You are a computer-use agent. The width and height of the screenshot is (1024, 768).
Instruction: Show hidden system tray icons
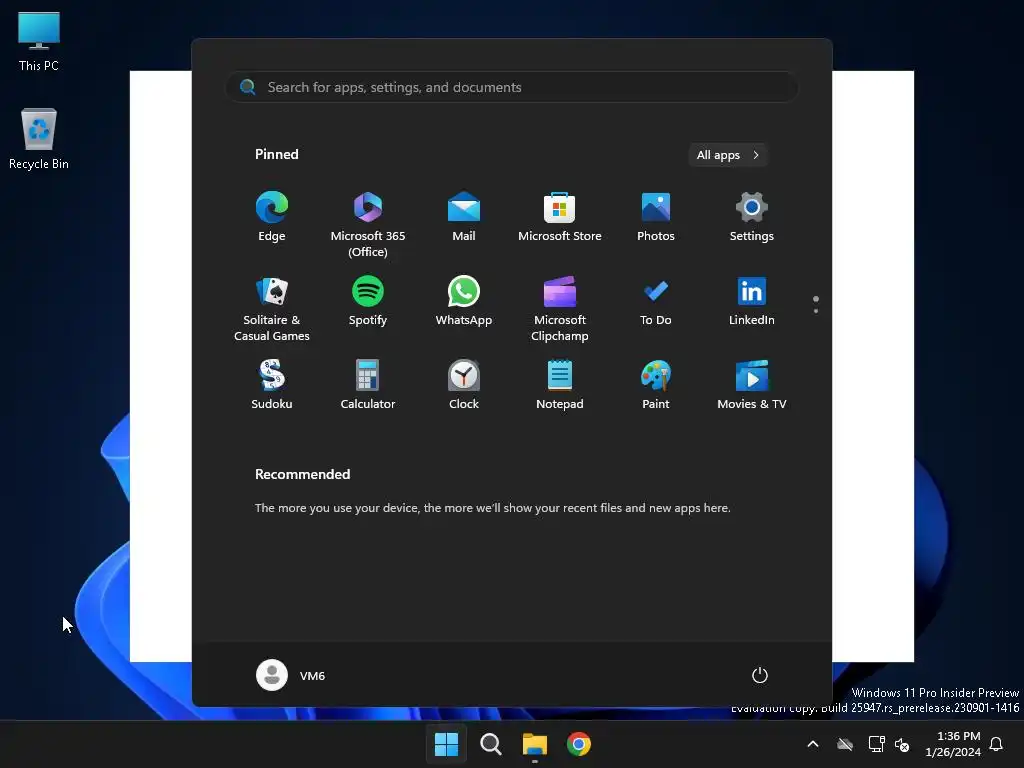click(x=813, y=744)
